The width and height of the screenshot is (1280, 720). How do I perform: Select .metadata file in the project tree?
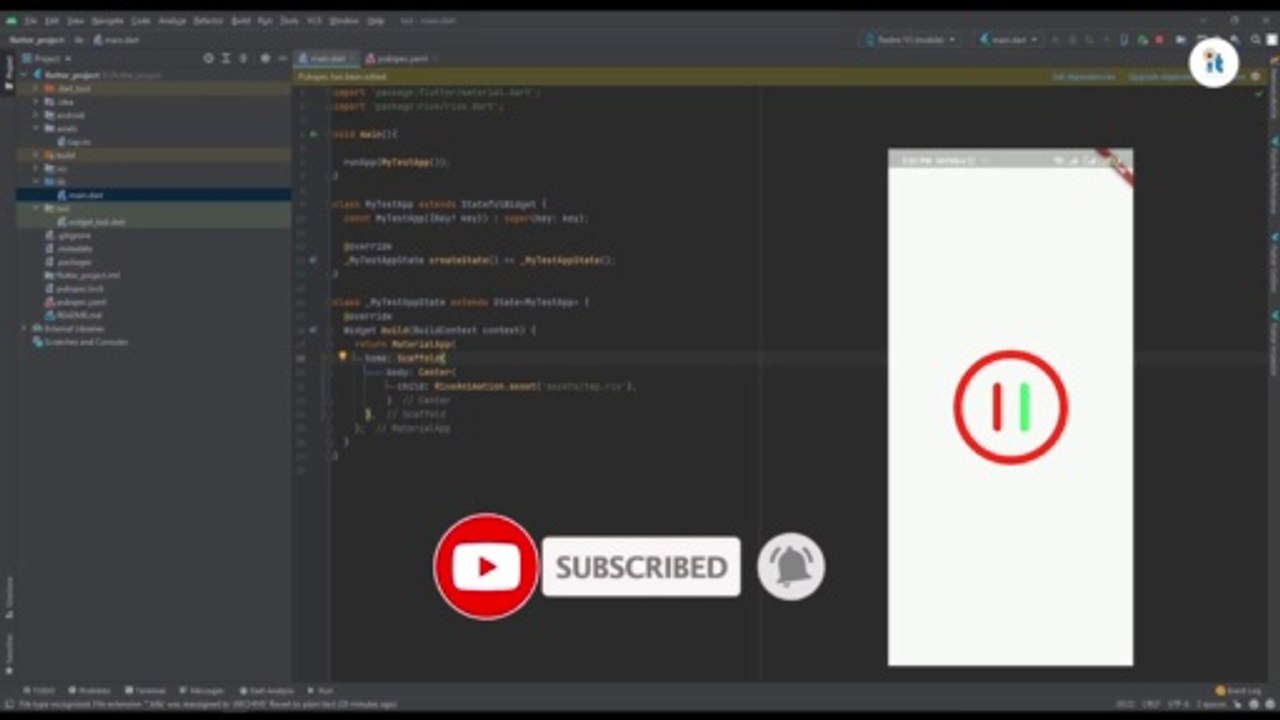coord(68,248)
